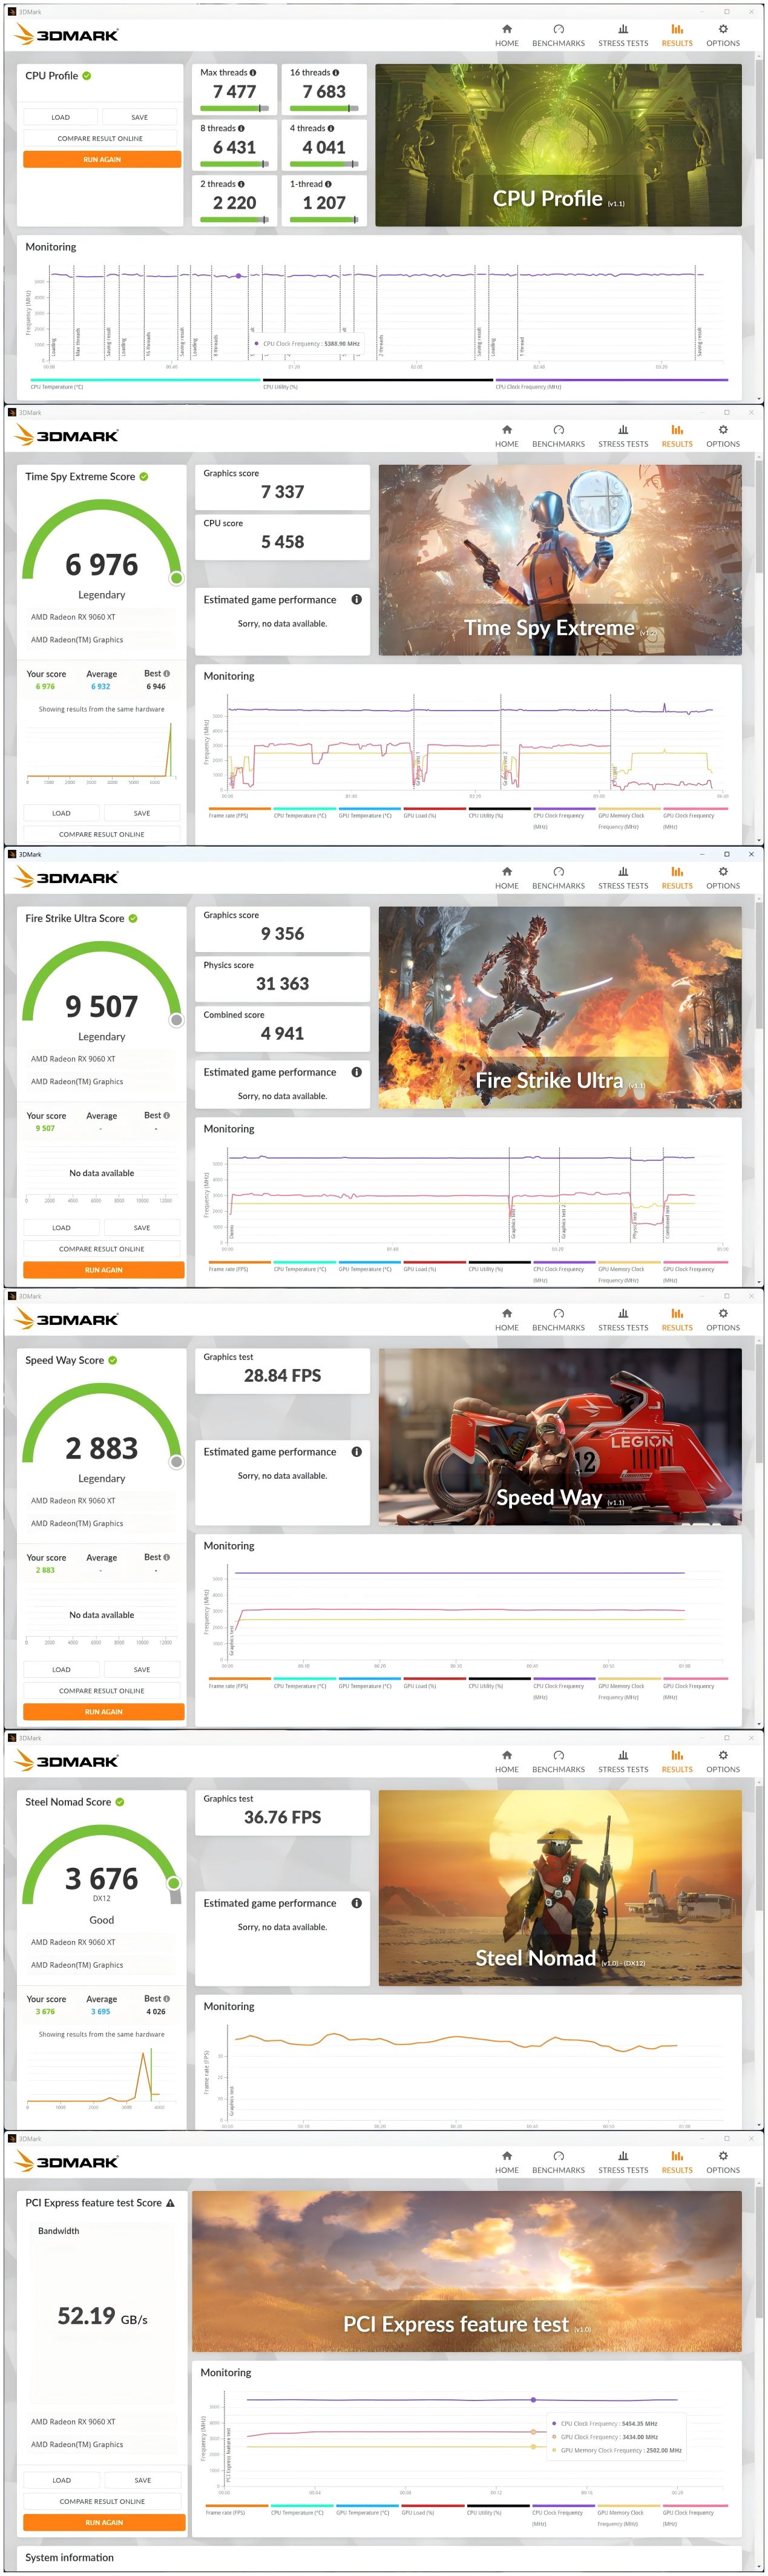Click COMPARE RESULT ONLINE in the Speed Way window
Image resolution: width=768 pixels, height=2576 pixels.
point(102,1691)
